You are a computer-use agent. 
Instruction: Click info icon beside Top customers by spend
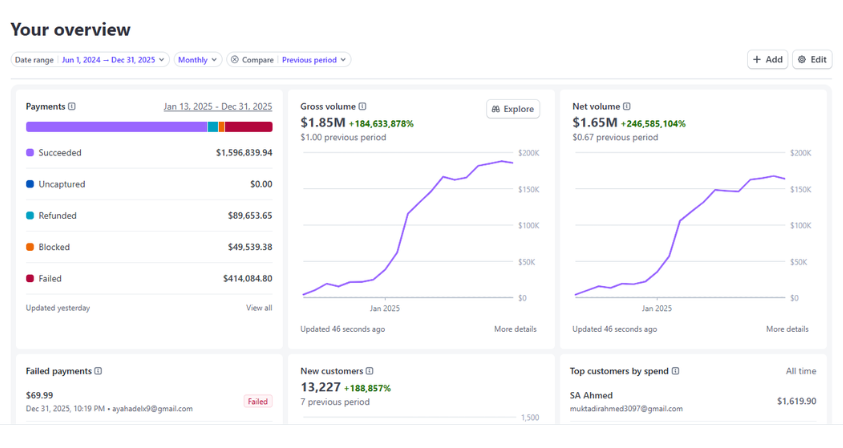tap(676, 371)
